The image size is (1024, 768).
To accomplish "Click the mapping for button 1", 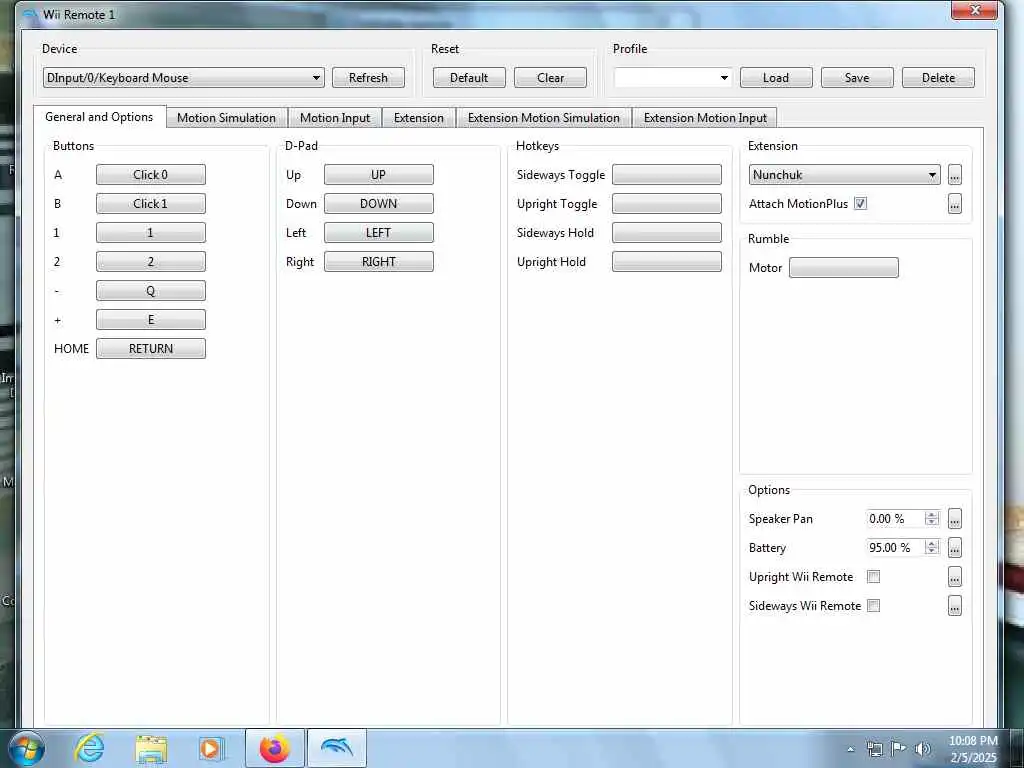I will (x=151, y=232).
